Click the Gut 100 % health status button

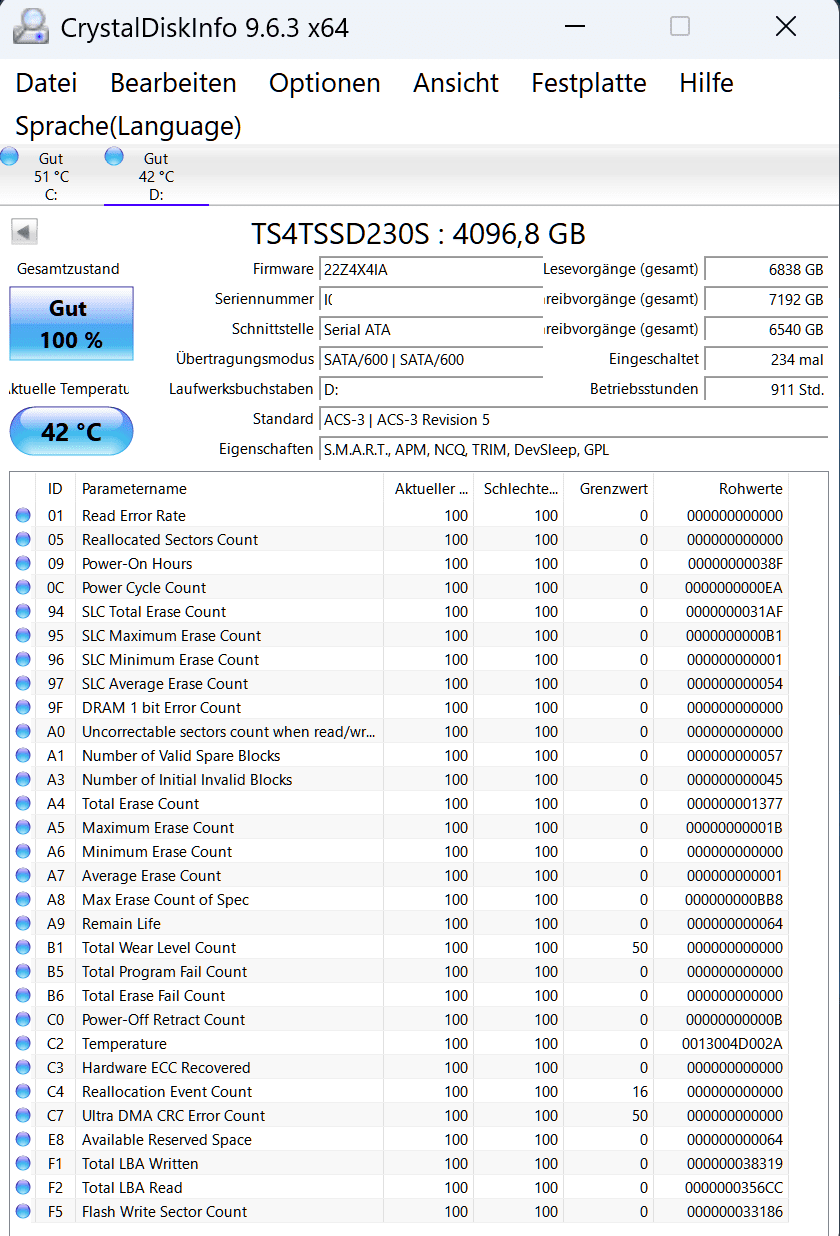tap(71, 323)
